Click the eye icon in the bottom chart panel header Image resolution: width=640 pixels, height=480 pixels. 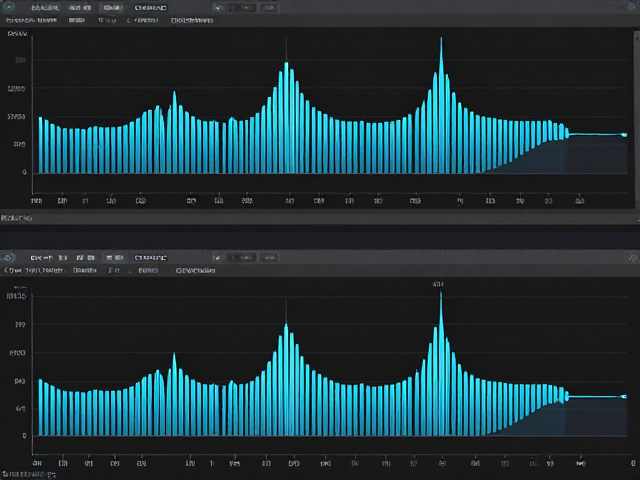click(7, 258)
